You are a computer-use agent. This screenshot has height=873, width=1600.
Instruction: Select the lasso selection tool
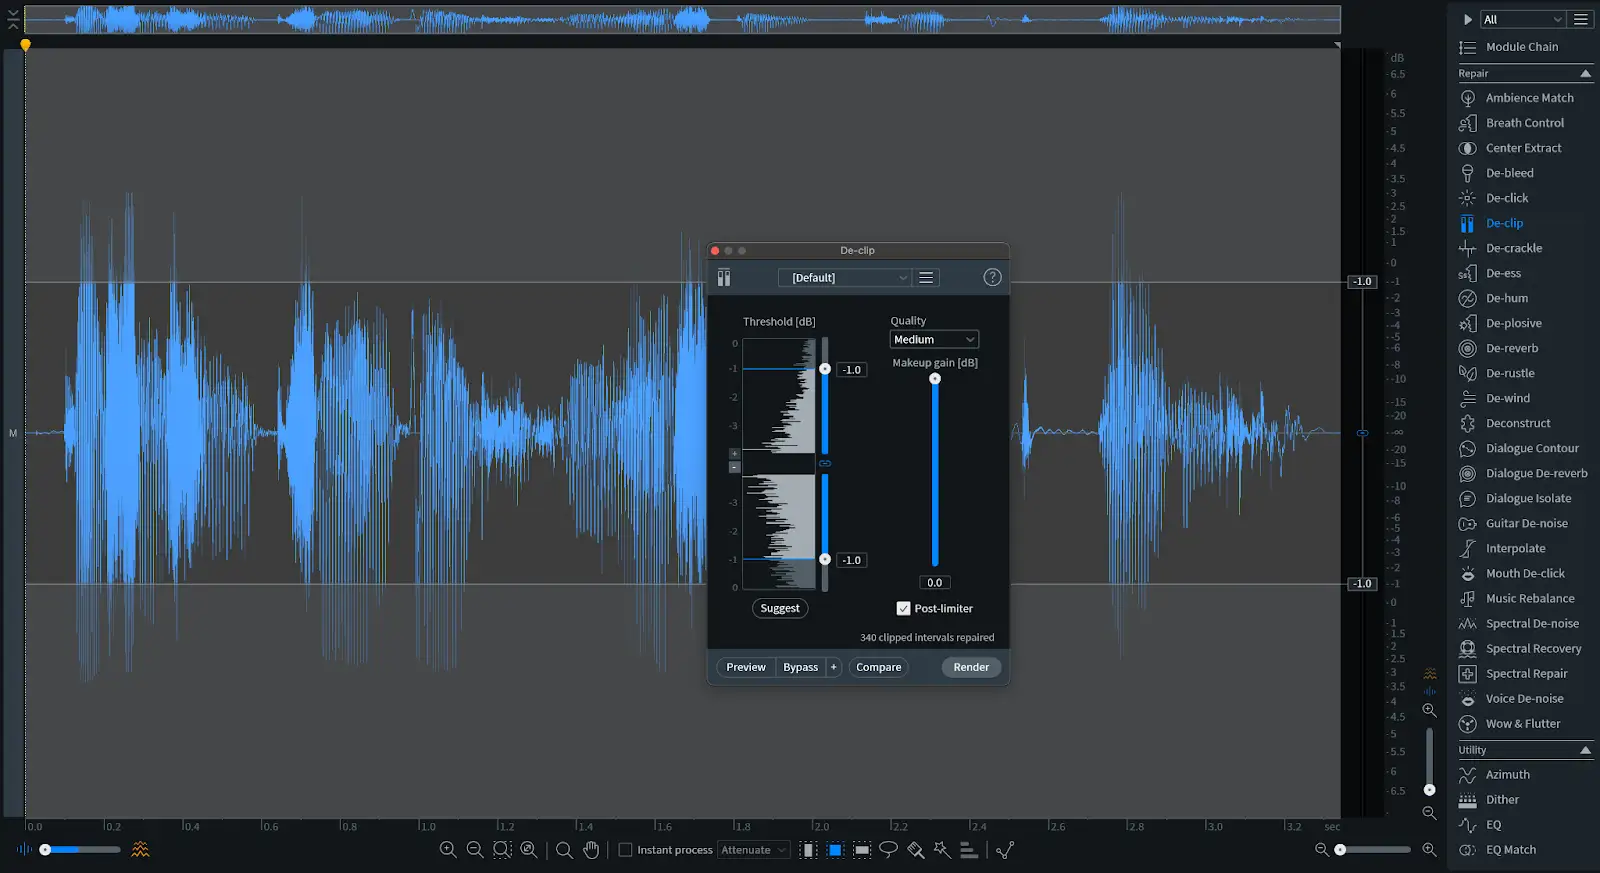click(888, 850)
